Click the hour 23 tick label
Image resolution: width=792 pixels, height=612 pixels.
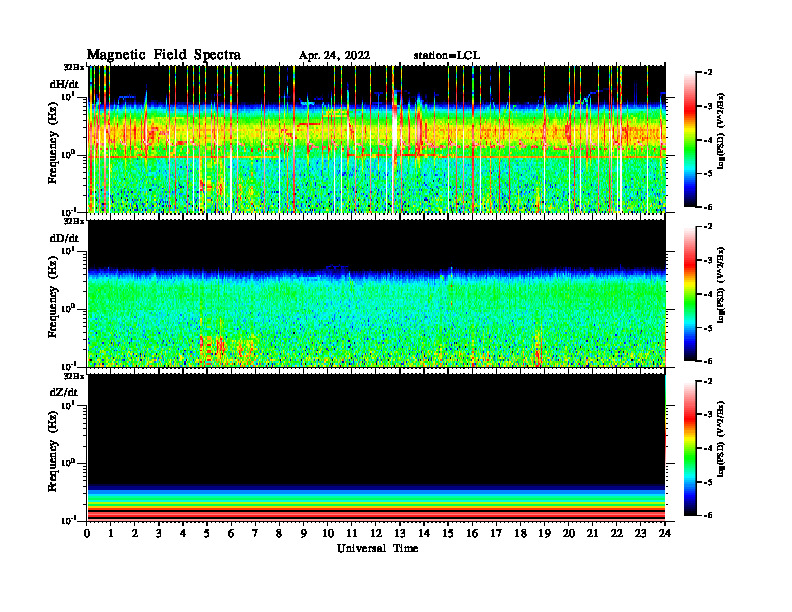point(640,533)
